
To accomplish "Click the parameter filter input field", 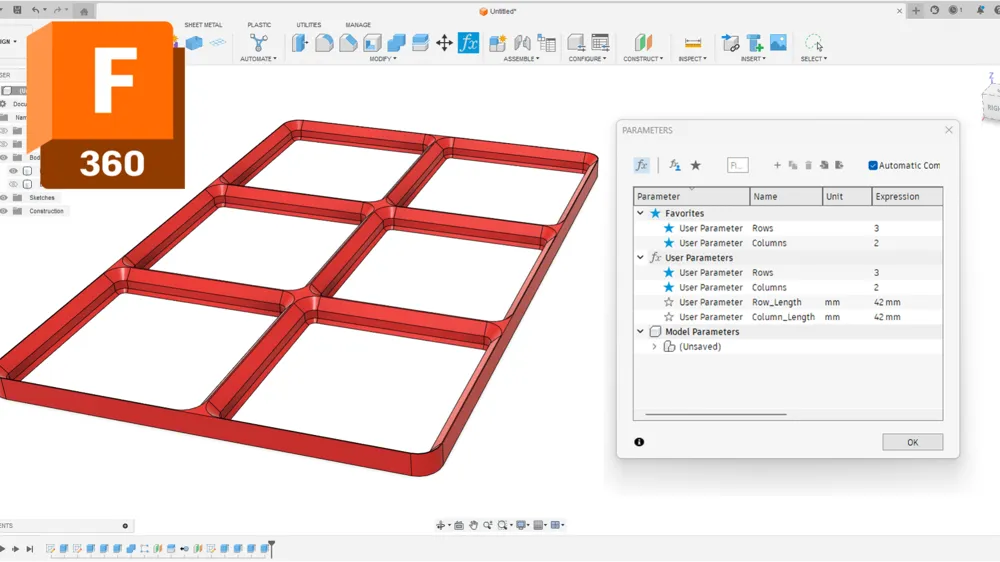I will click(x=738, y=165).
